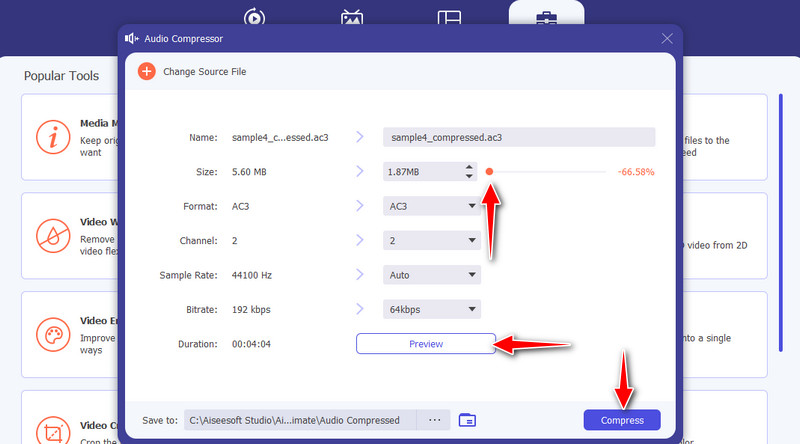
Task: Close the Audio Compressor dialog
Action: click(667, 38)
